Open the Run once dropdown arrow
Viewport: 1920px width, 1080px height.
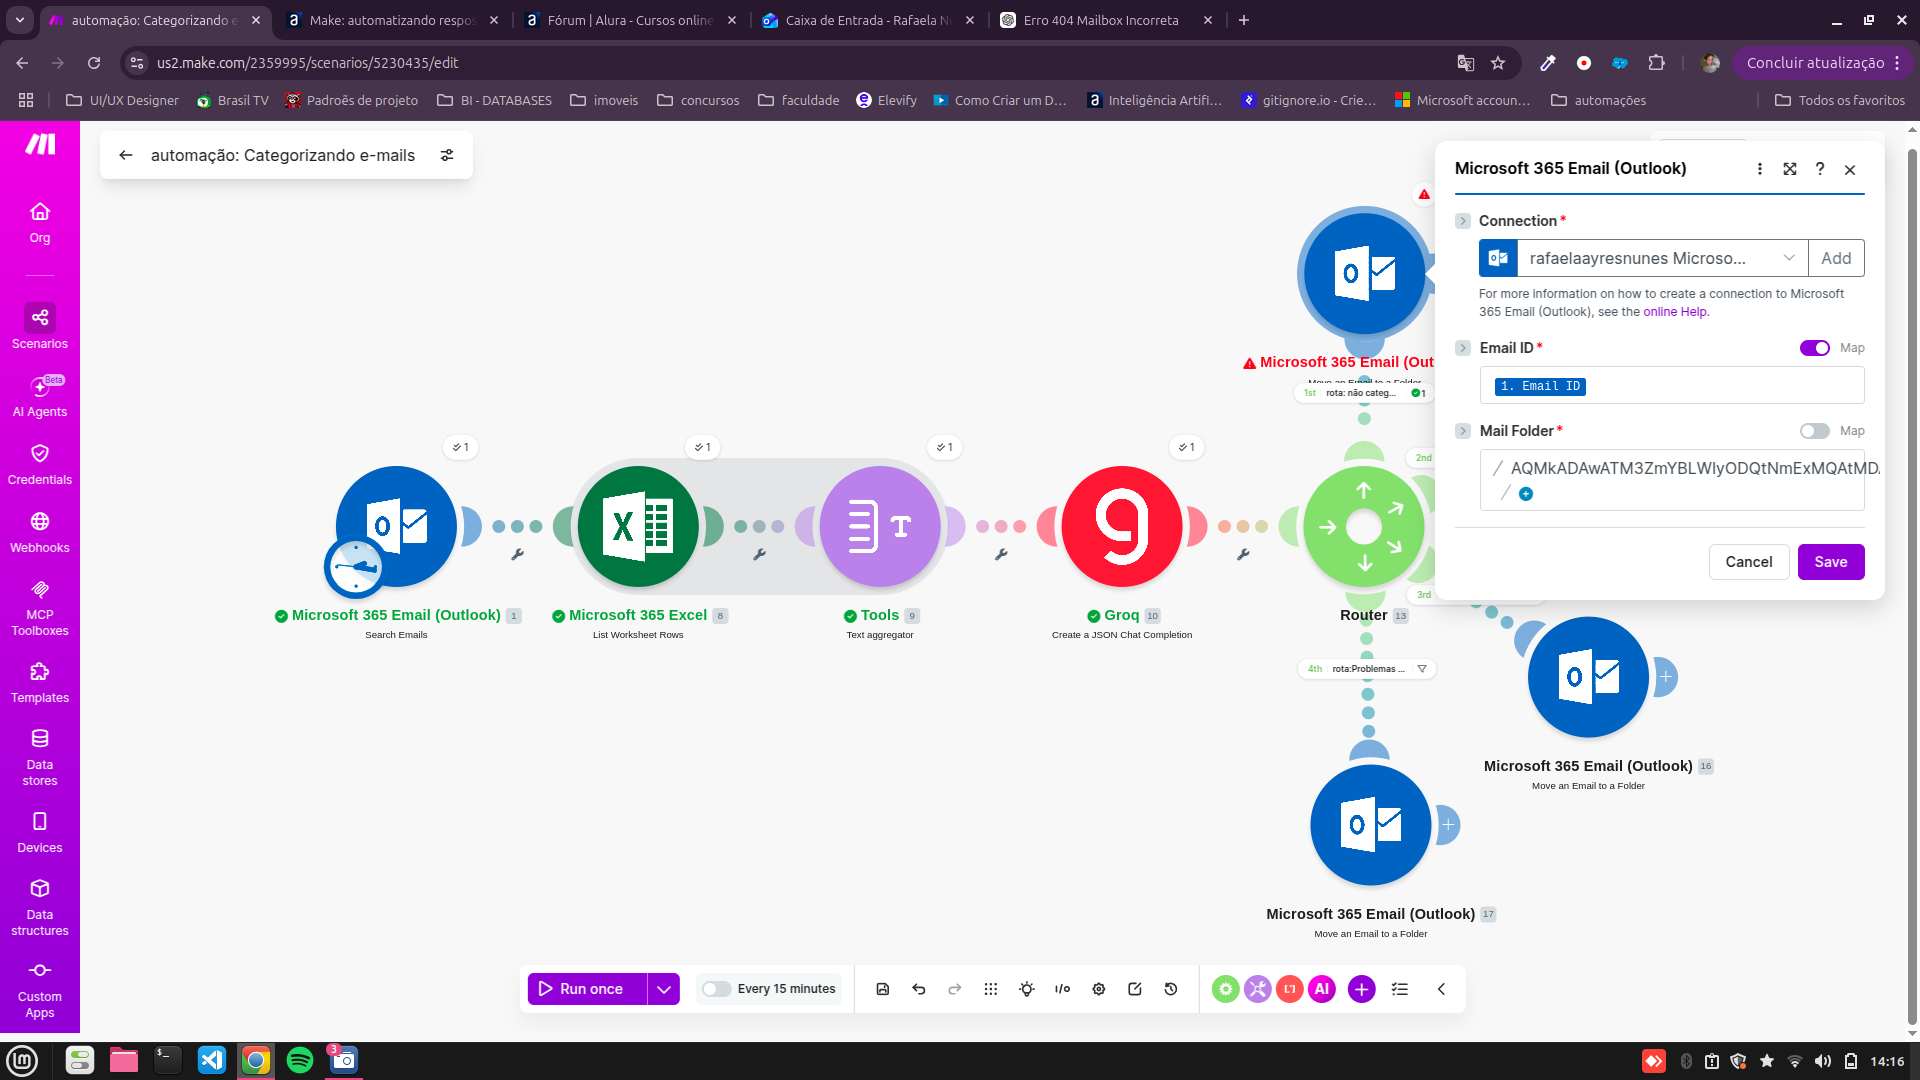tap(664, 989)
